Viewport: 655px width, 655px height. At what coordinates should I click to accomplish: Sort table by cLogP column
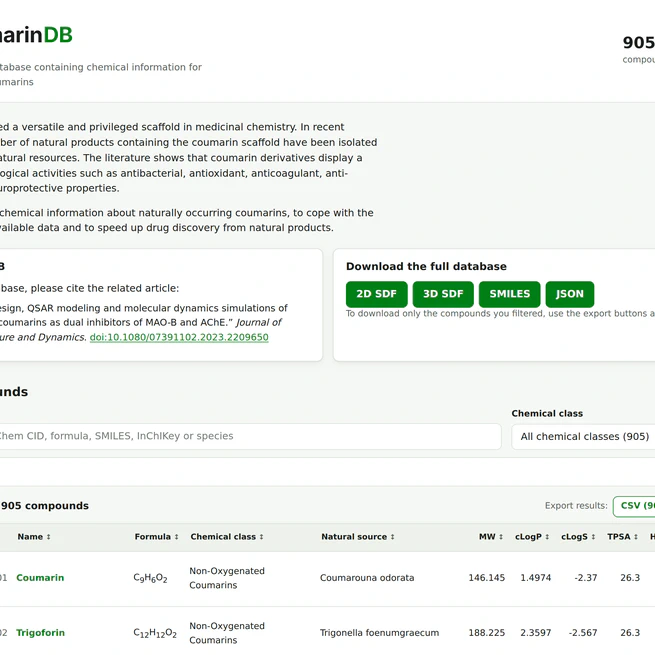[x=532, y=537]
